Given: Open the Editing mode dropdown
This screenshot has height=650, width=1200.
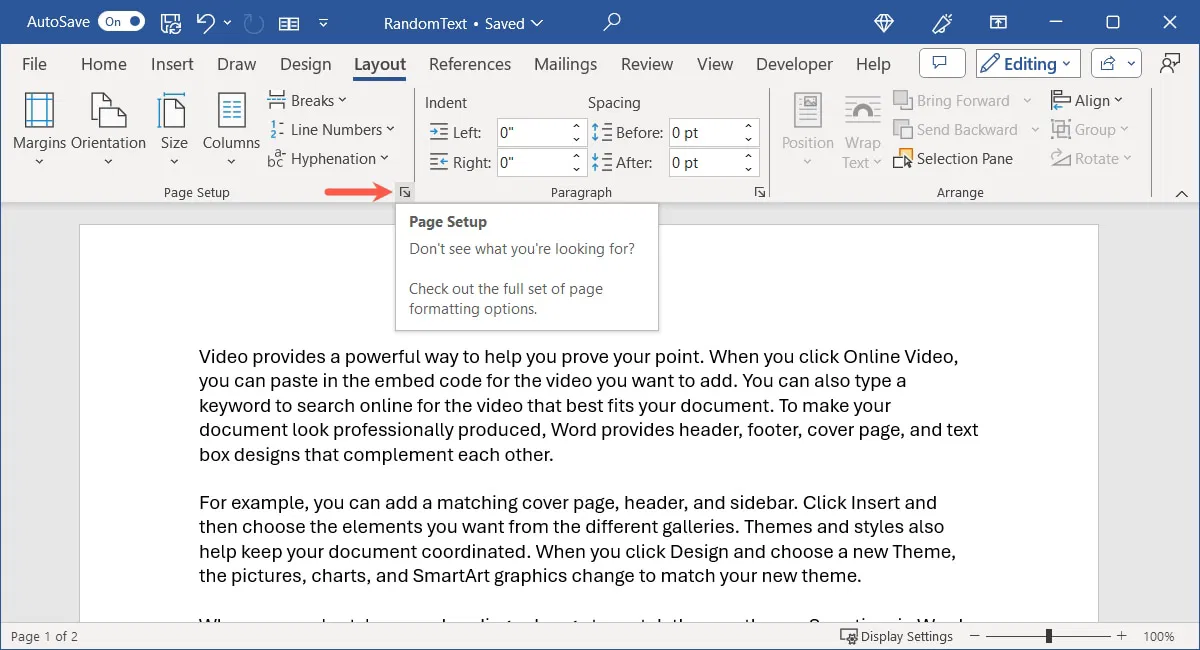Looking at the screenshot, I should point(1027,63).
